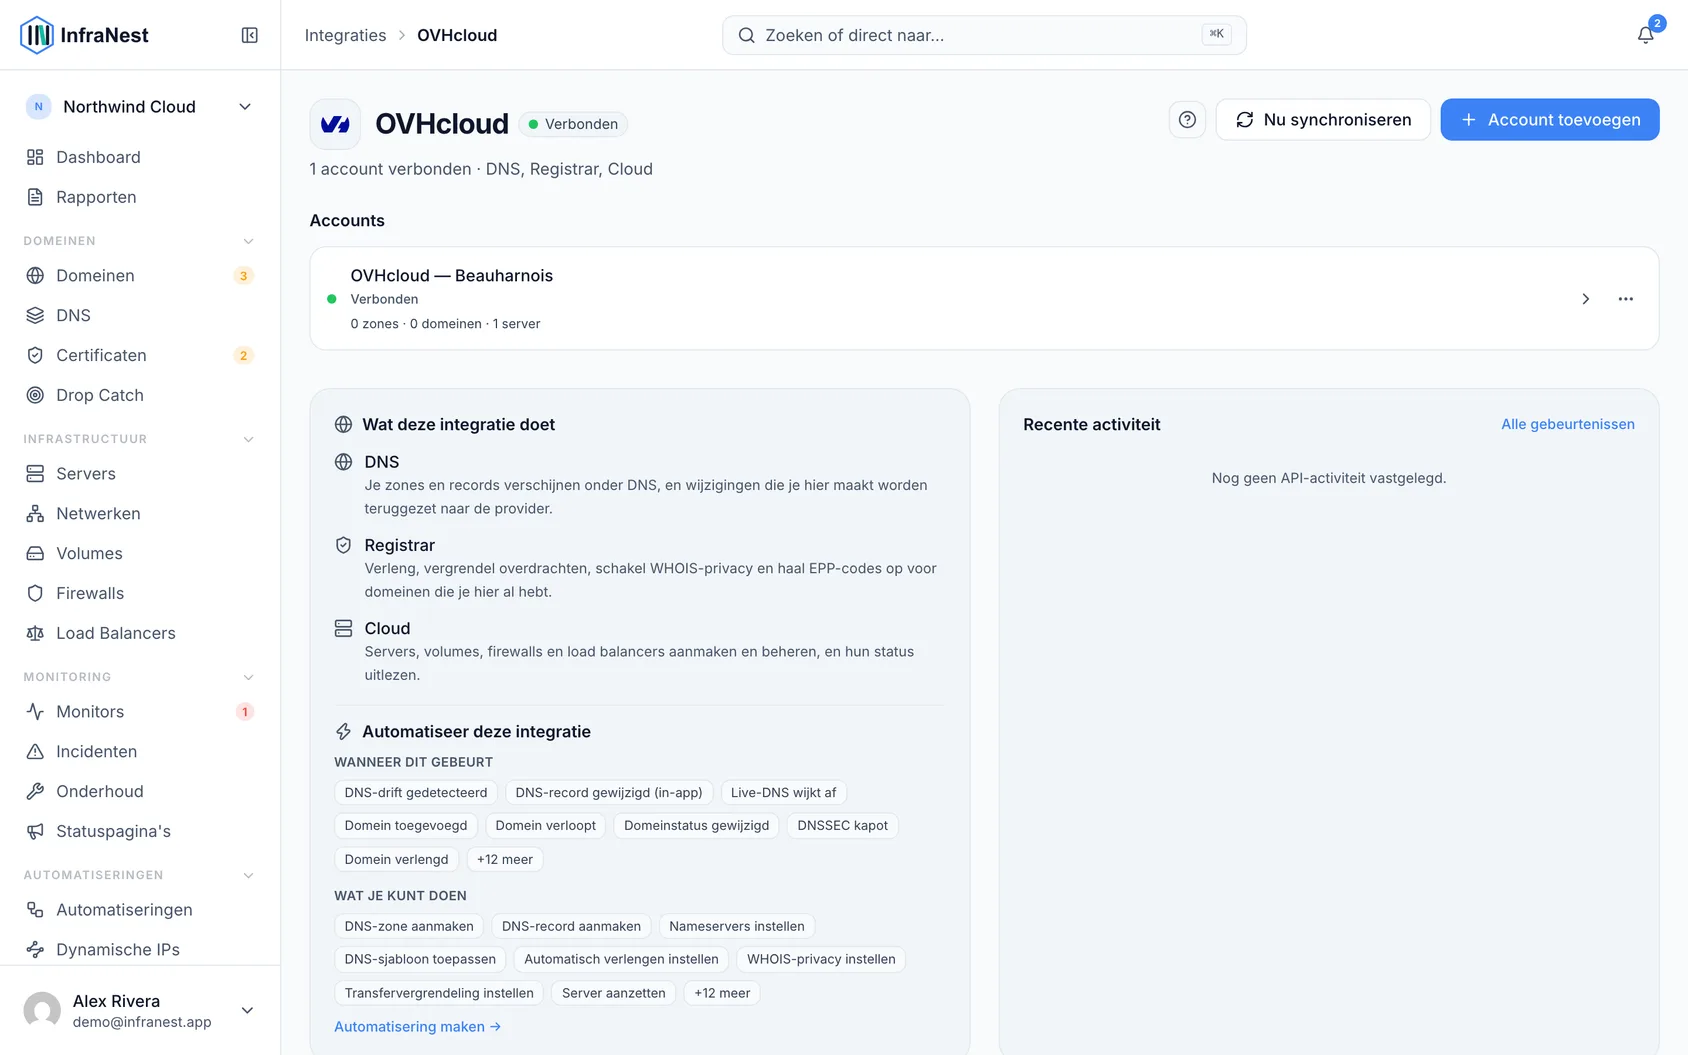Click the Verbonden status badge next to OVHcloud title
Screen dimensions: 1688x1055
pyautogui.click(x=573, y=124)
